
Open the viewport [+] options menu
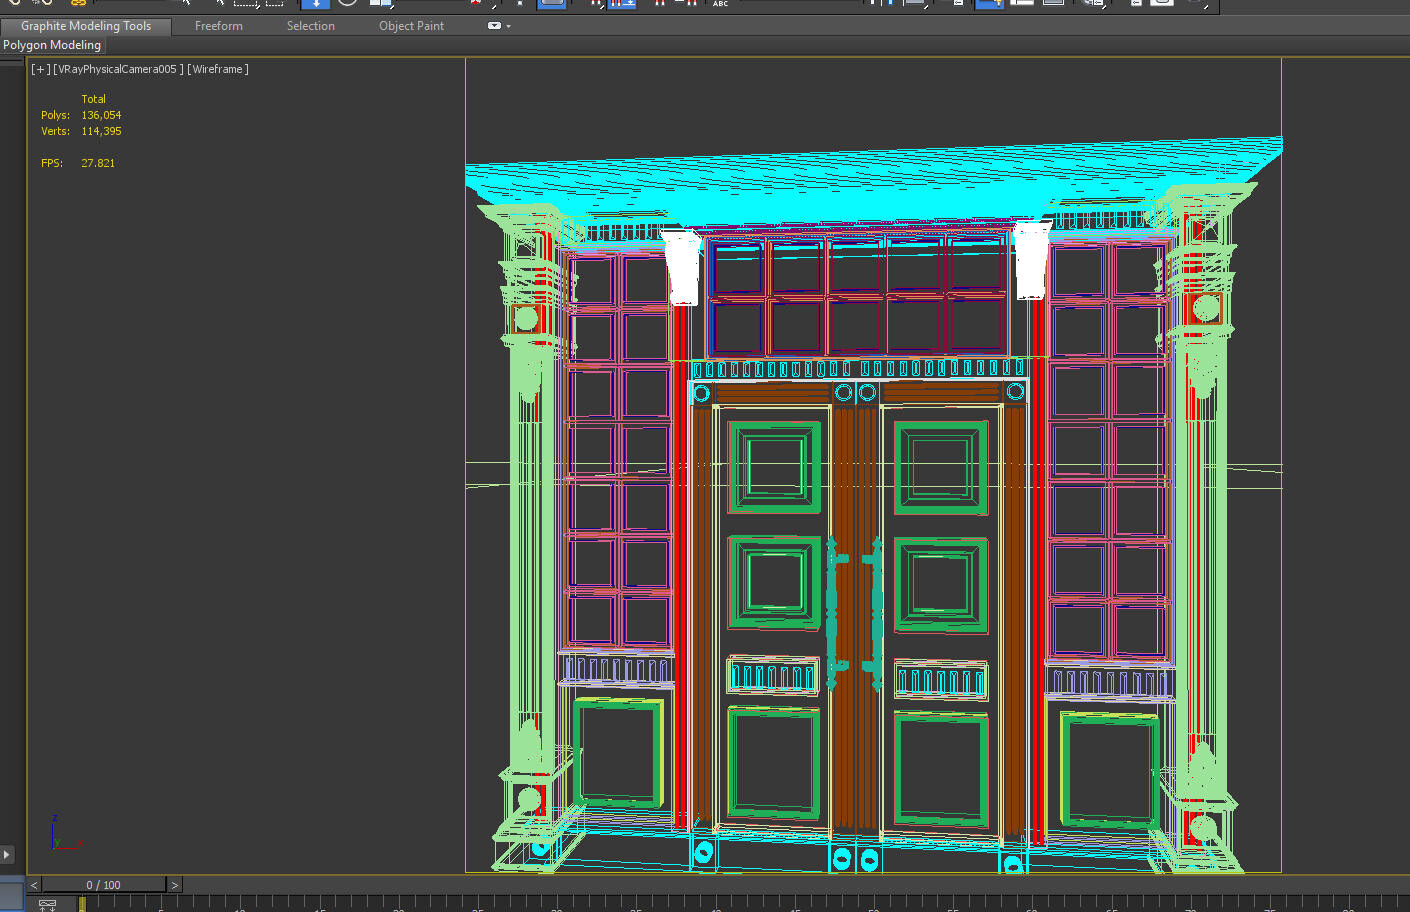(x=38, y=69)
